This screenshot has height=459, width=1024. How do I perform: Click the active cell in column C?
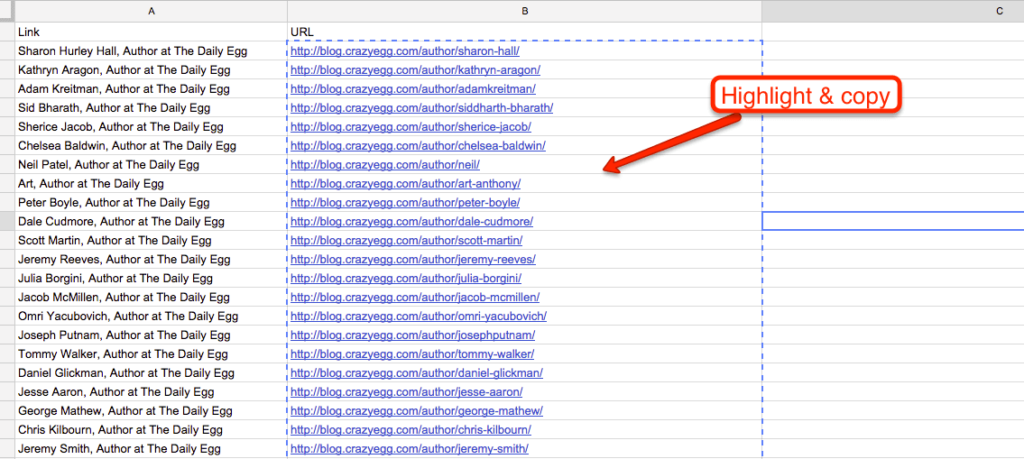893,221
